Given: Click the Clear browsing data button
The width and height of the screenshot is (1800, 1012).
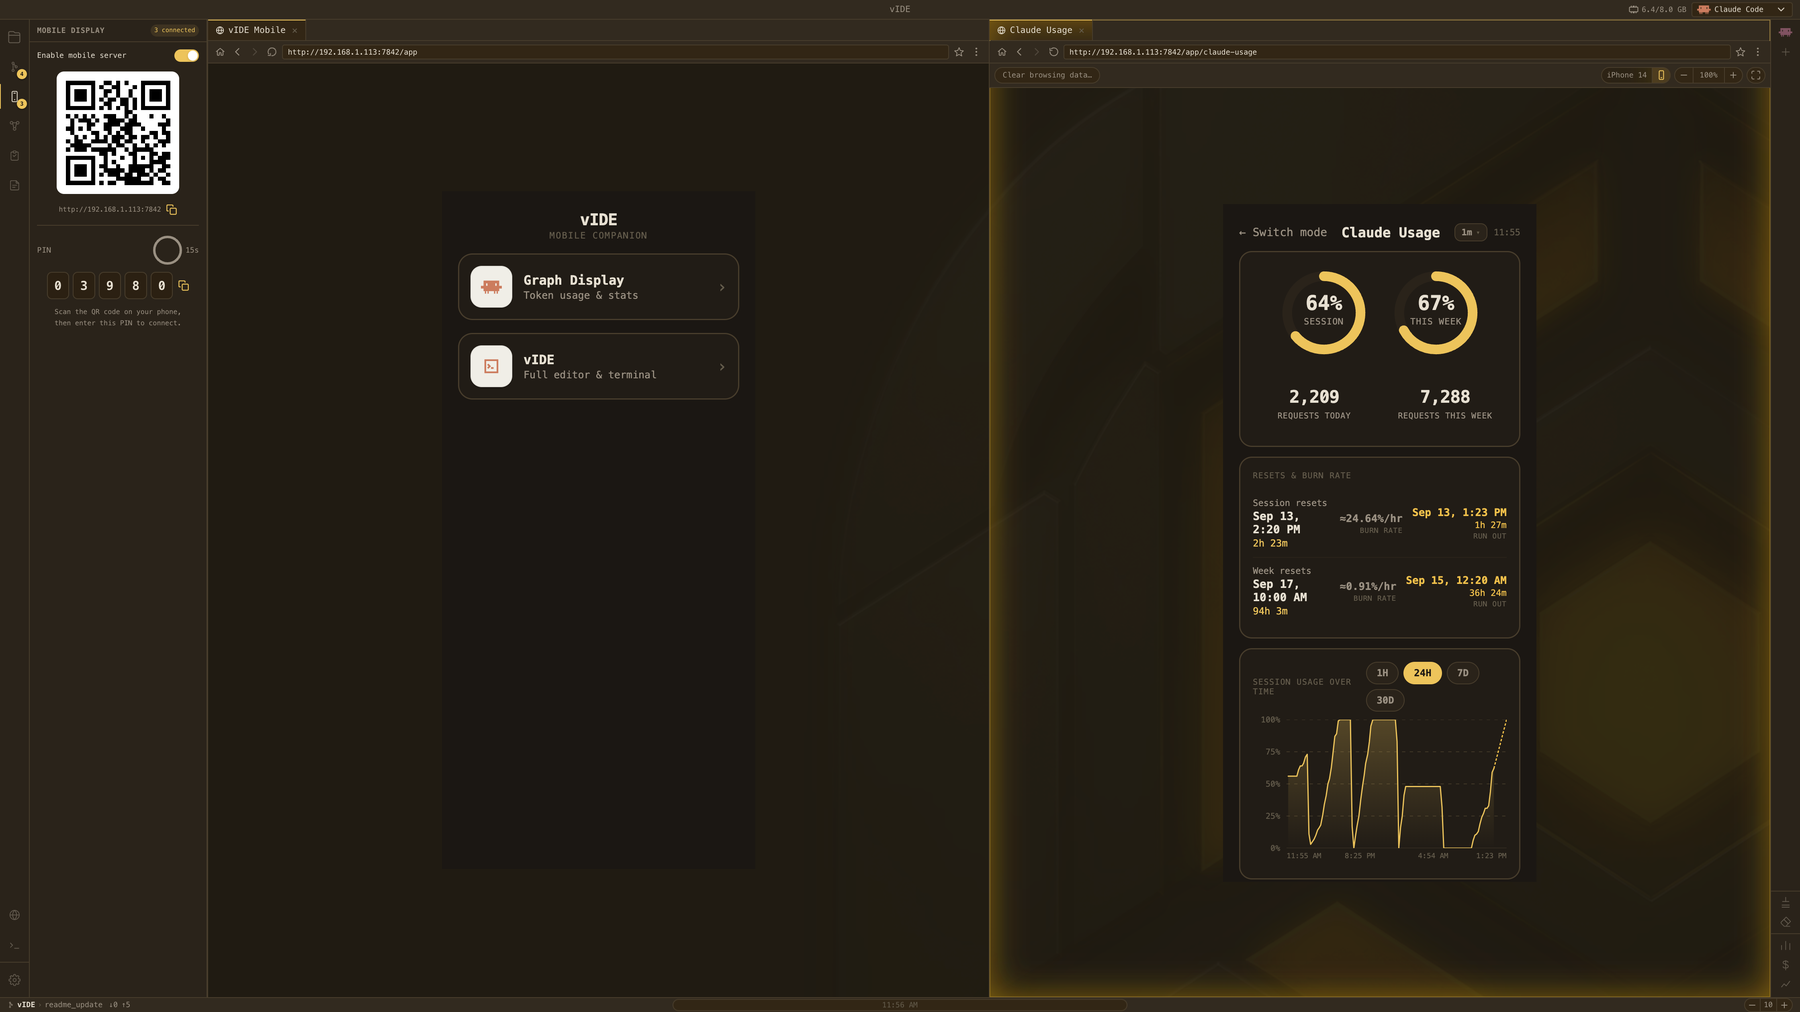Looking at the screenshot, I should [1047, 75].
